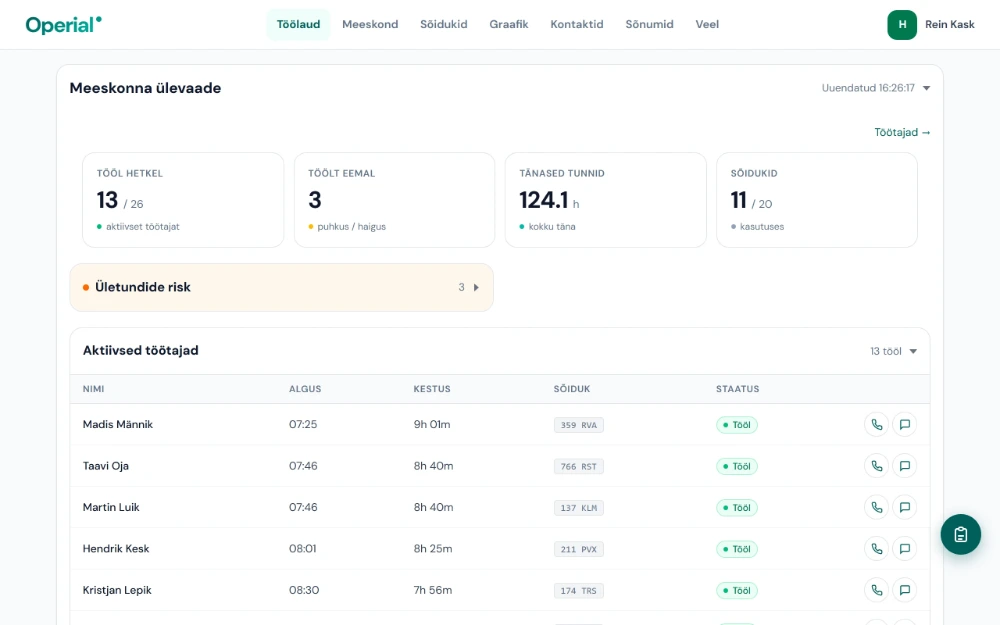Click the Kestus column header
1000x625 pixels.
pos(432,389)
